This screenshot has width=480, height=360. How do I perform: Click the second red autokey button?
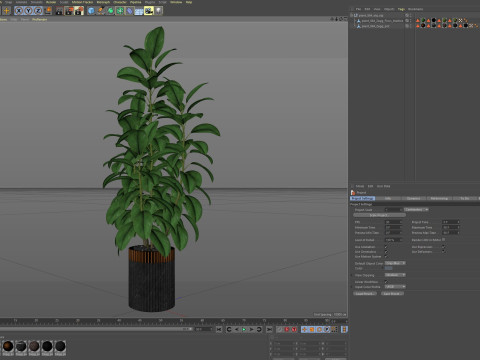click(294, 329)
